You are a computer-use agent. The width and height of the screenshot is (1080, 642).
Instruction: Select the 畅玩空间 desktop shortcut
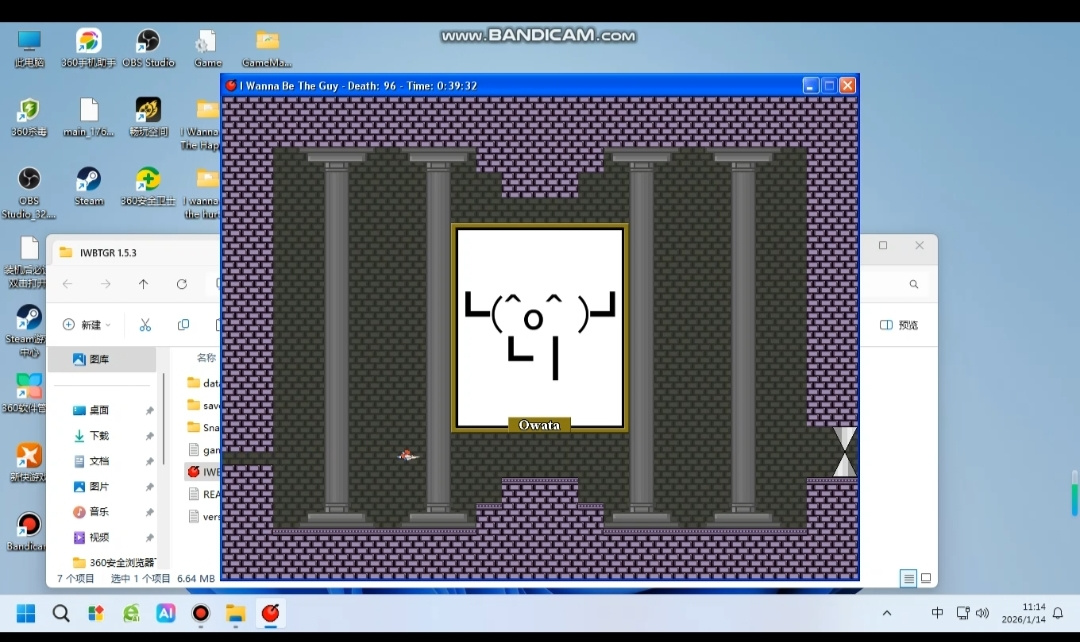[x=148, y=117]
